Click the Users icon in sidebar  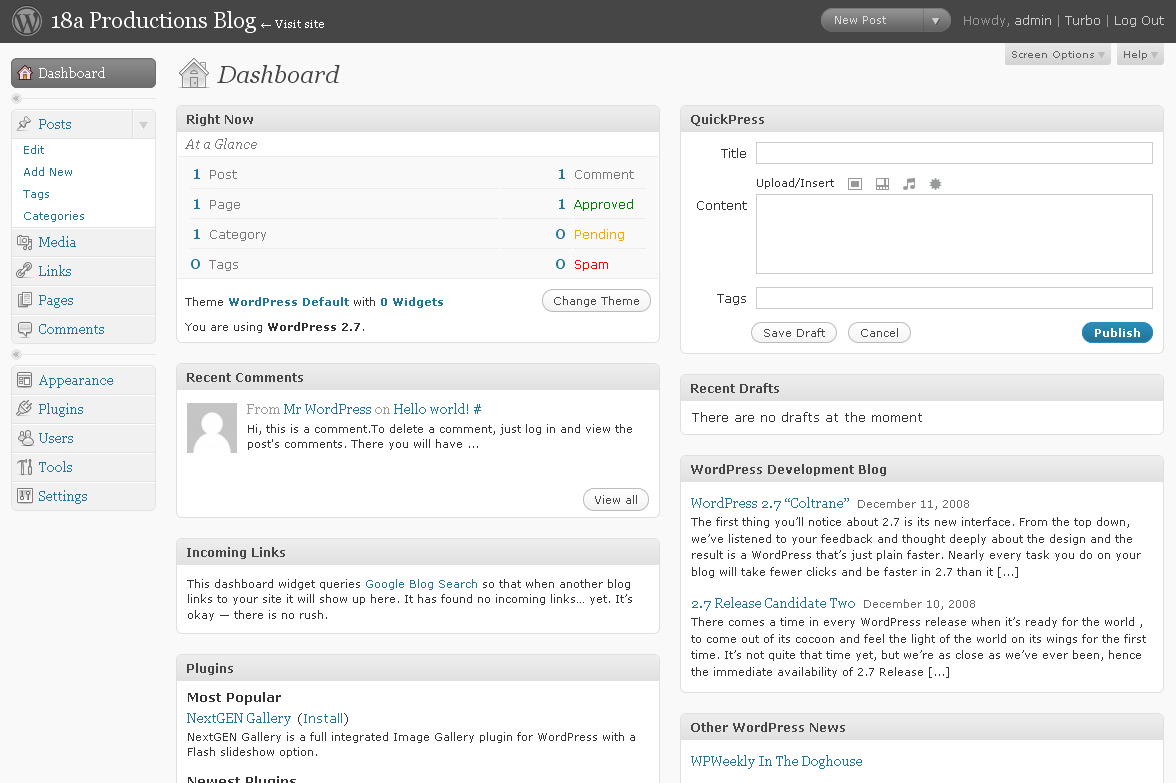[x=25, y=438]
